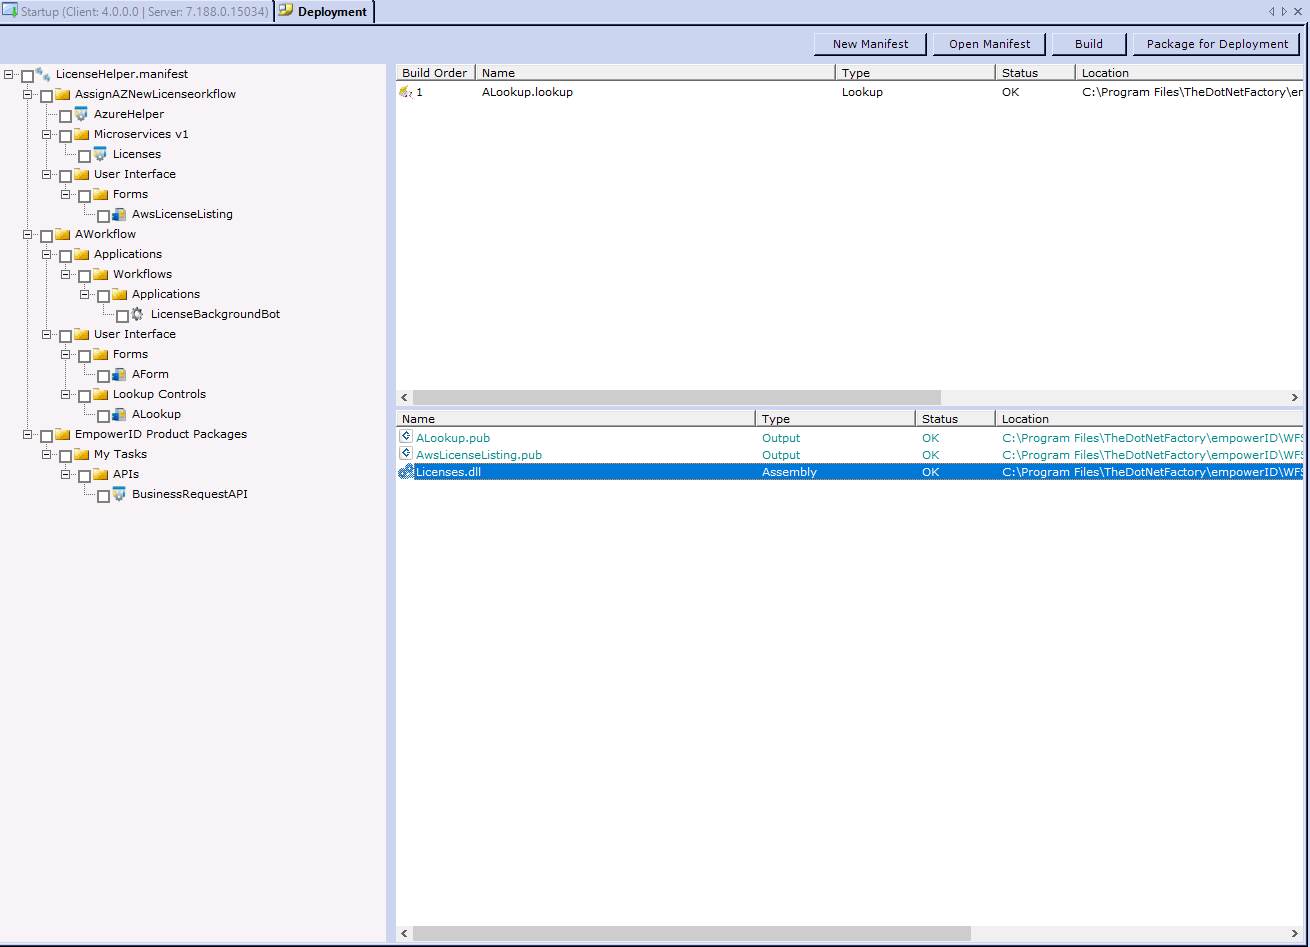Check the checkbox next to AWorkflow

[45, 234]
